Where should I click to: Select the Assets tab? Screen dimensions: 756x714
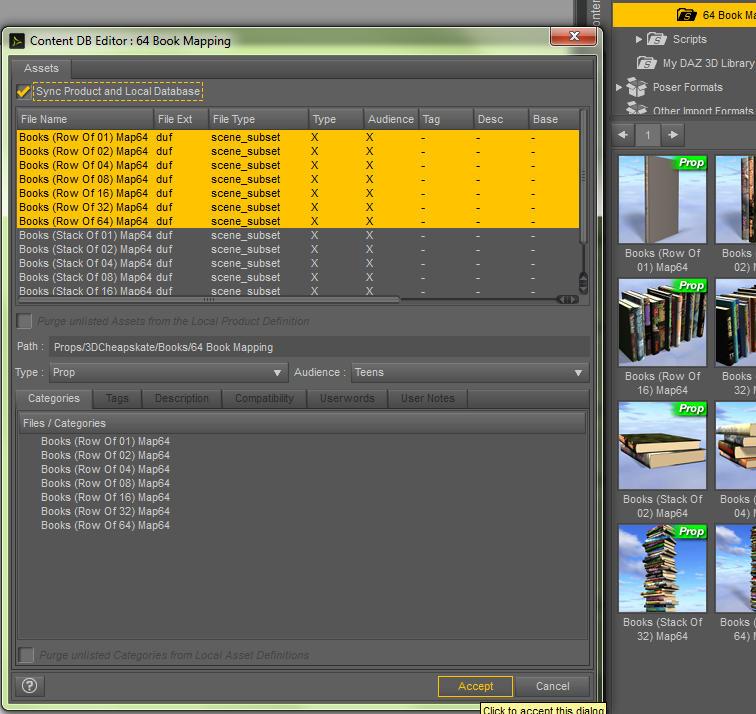(41, 68)
